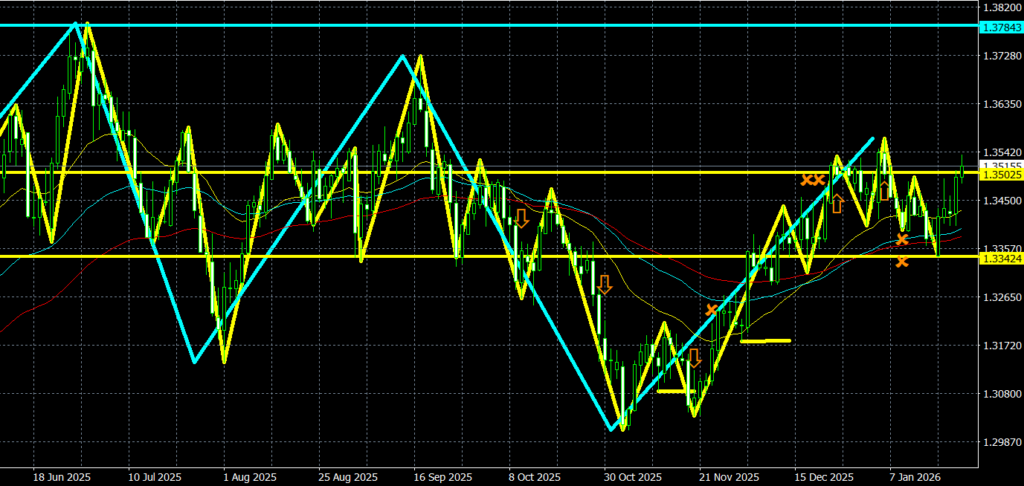Click the orange up arrow right of the X pair
The height and width of the screenshot is (486, 1024).
coord(837,204)
